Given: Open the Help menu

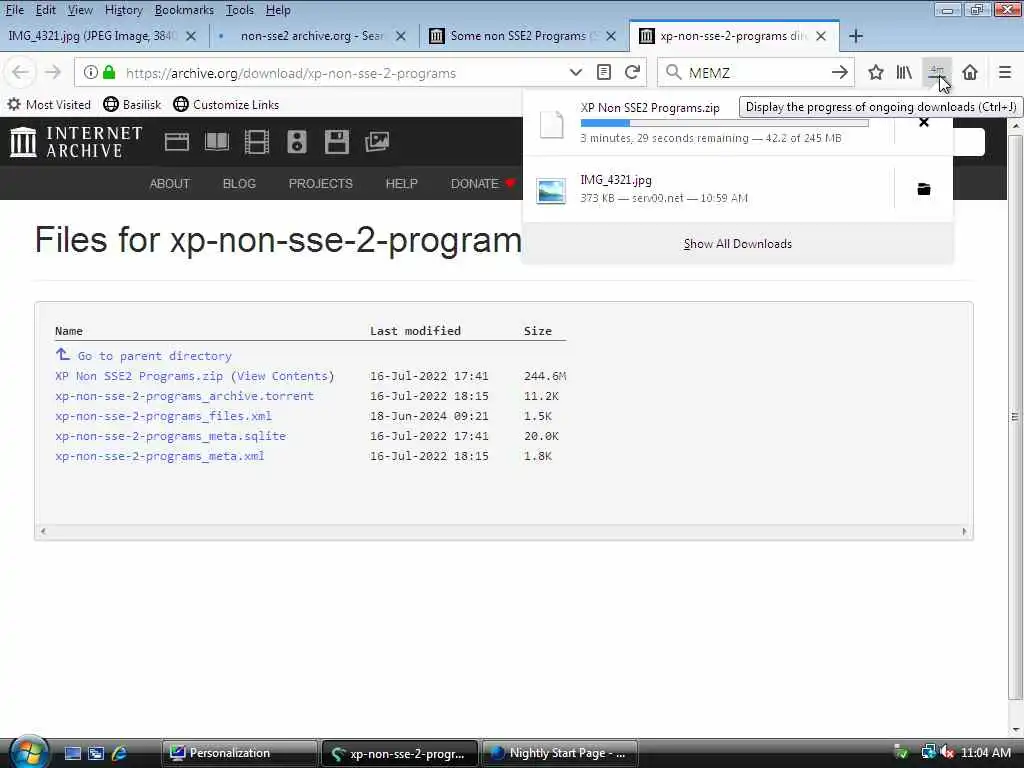Looking at the screenshot, I should [278, 10].
